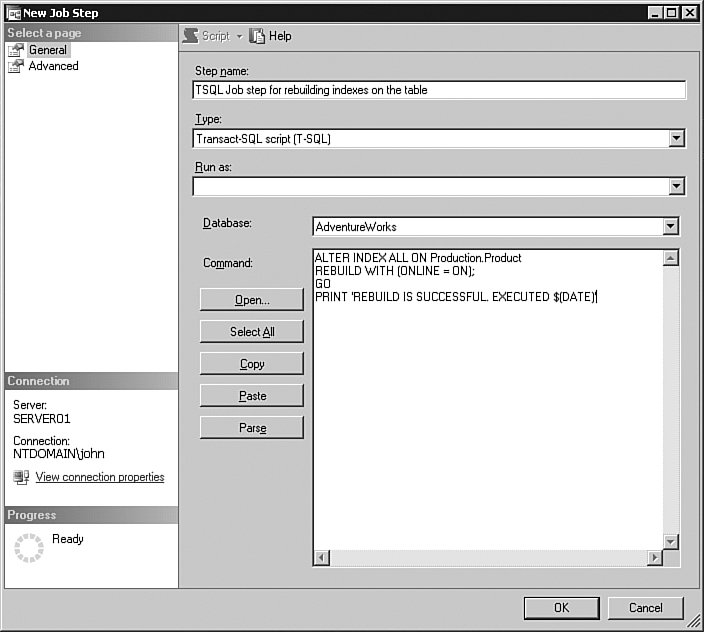Click the command box's vertical scrollbar down arrow

[x=671, y=541]
